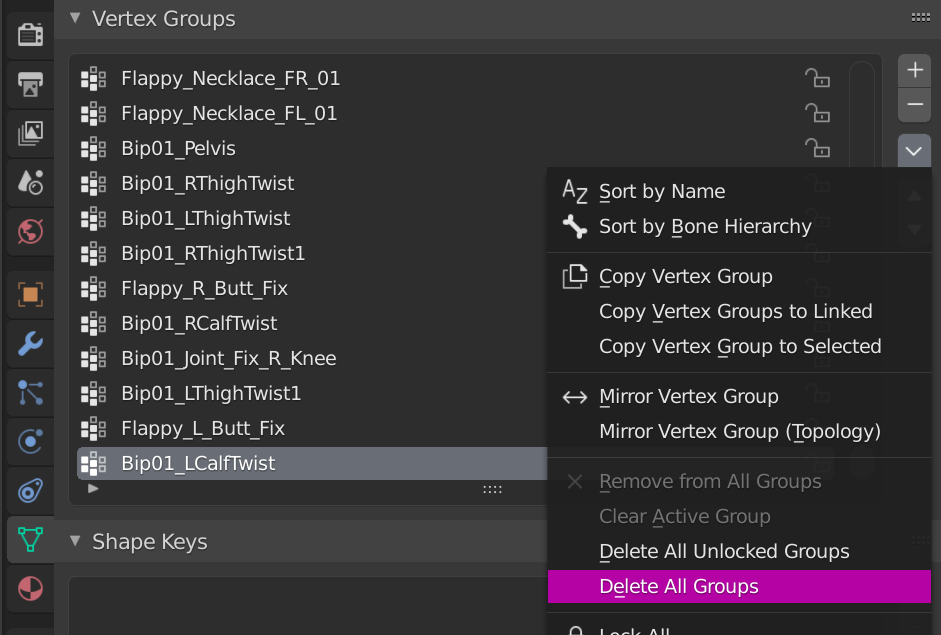
Task: Open the Output properties tab
Action: click(30, 83)
